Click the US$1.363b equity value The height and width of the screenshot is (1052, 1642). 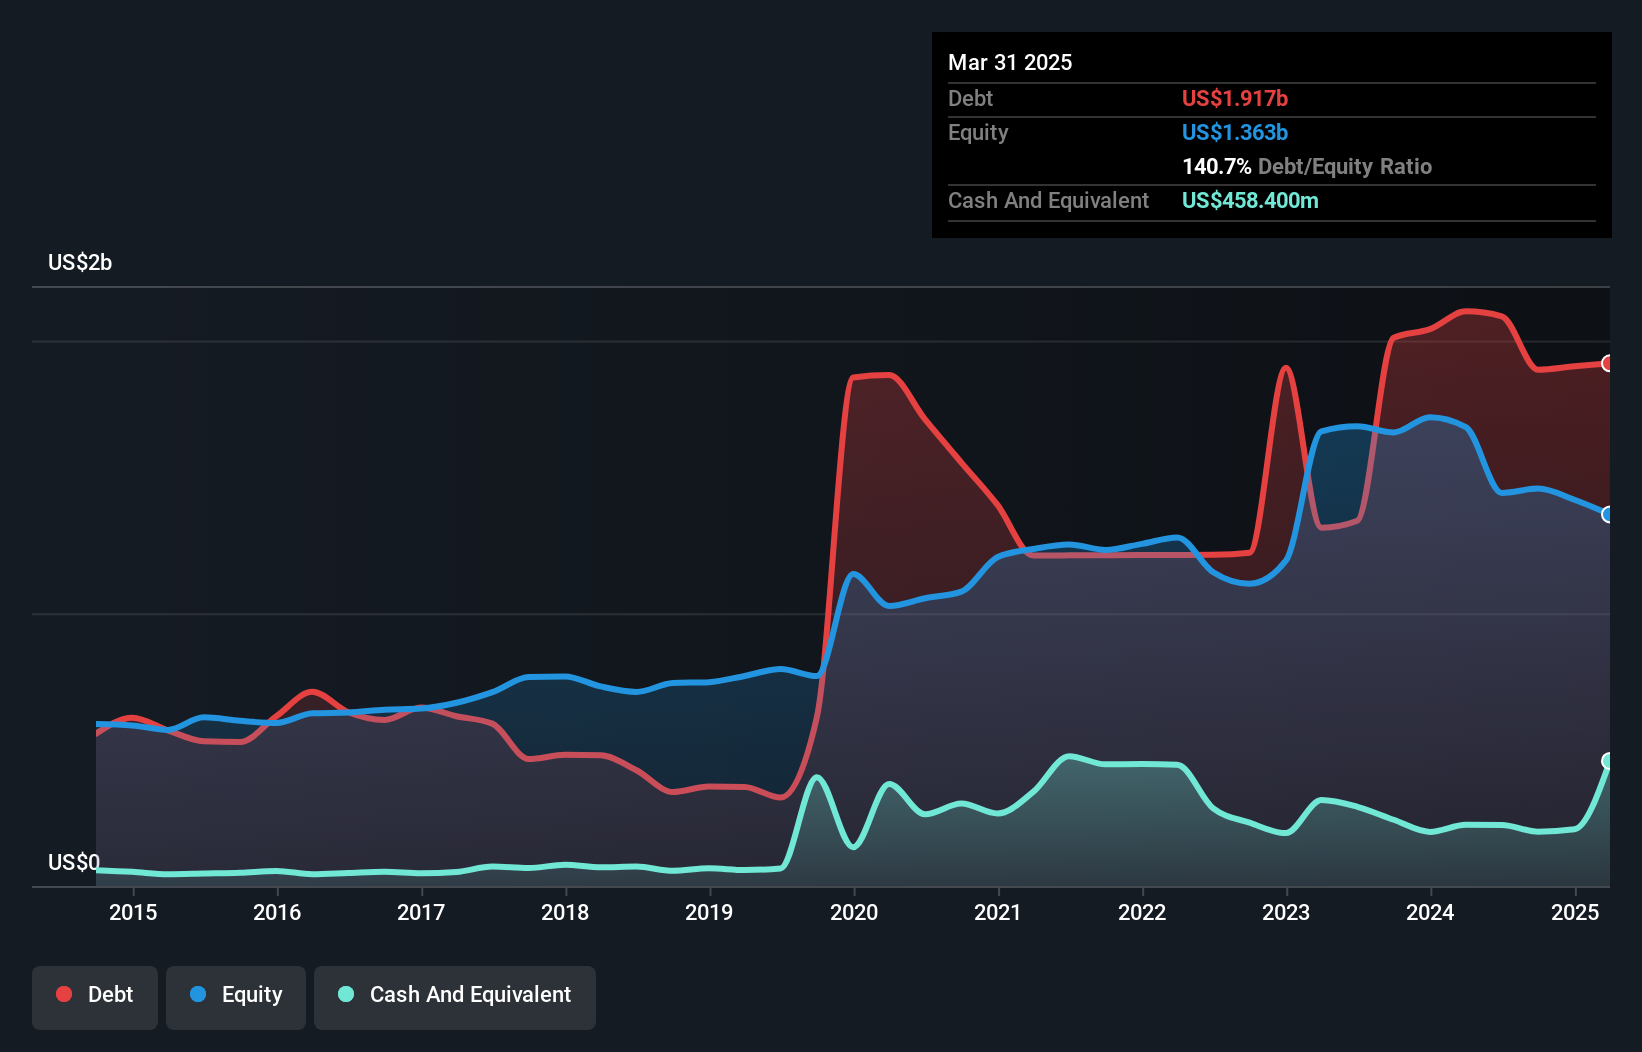[x=1235, y=132]
